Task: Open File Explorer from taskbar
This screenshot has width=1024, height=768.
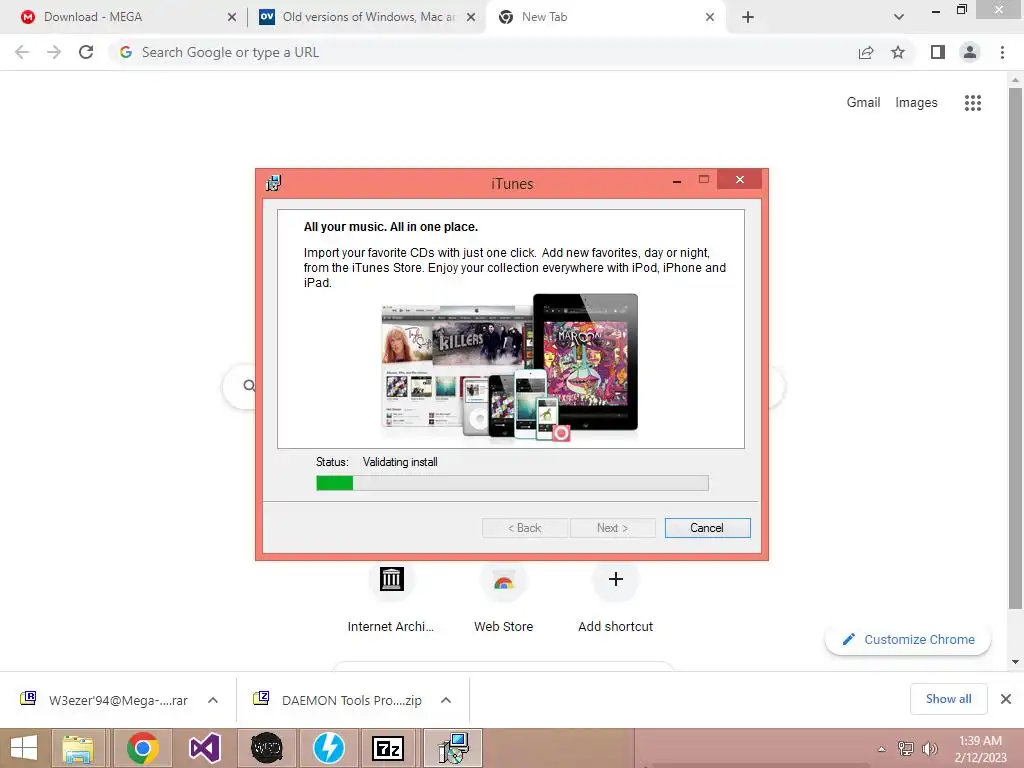Action: coord(78,748)
